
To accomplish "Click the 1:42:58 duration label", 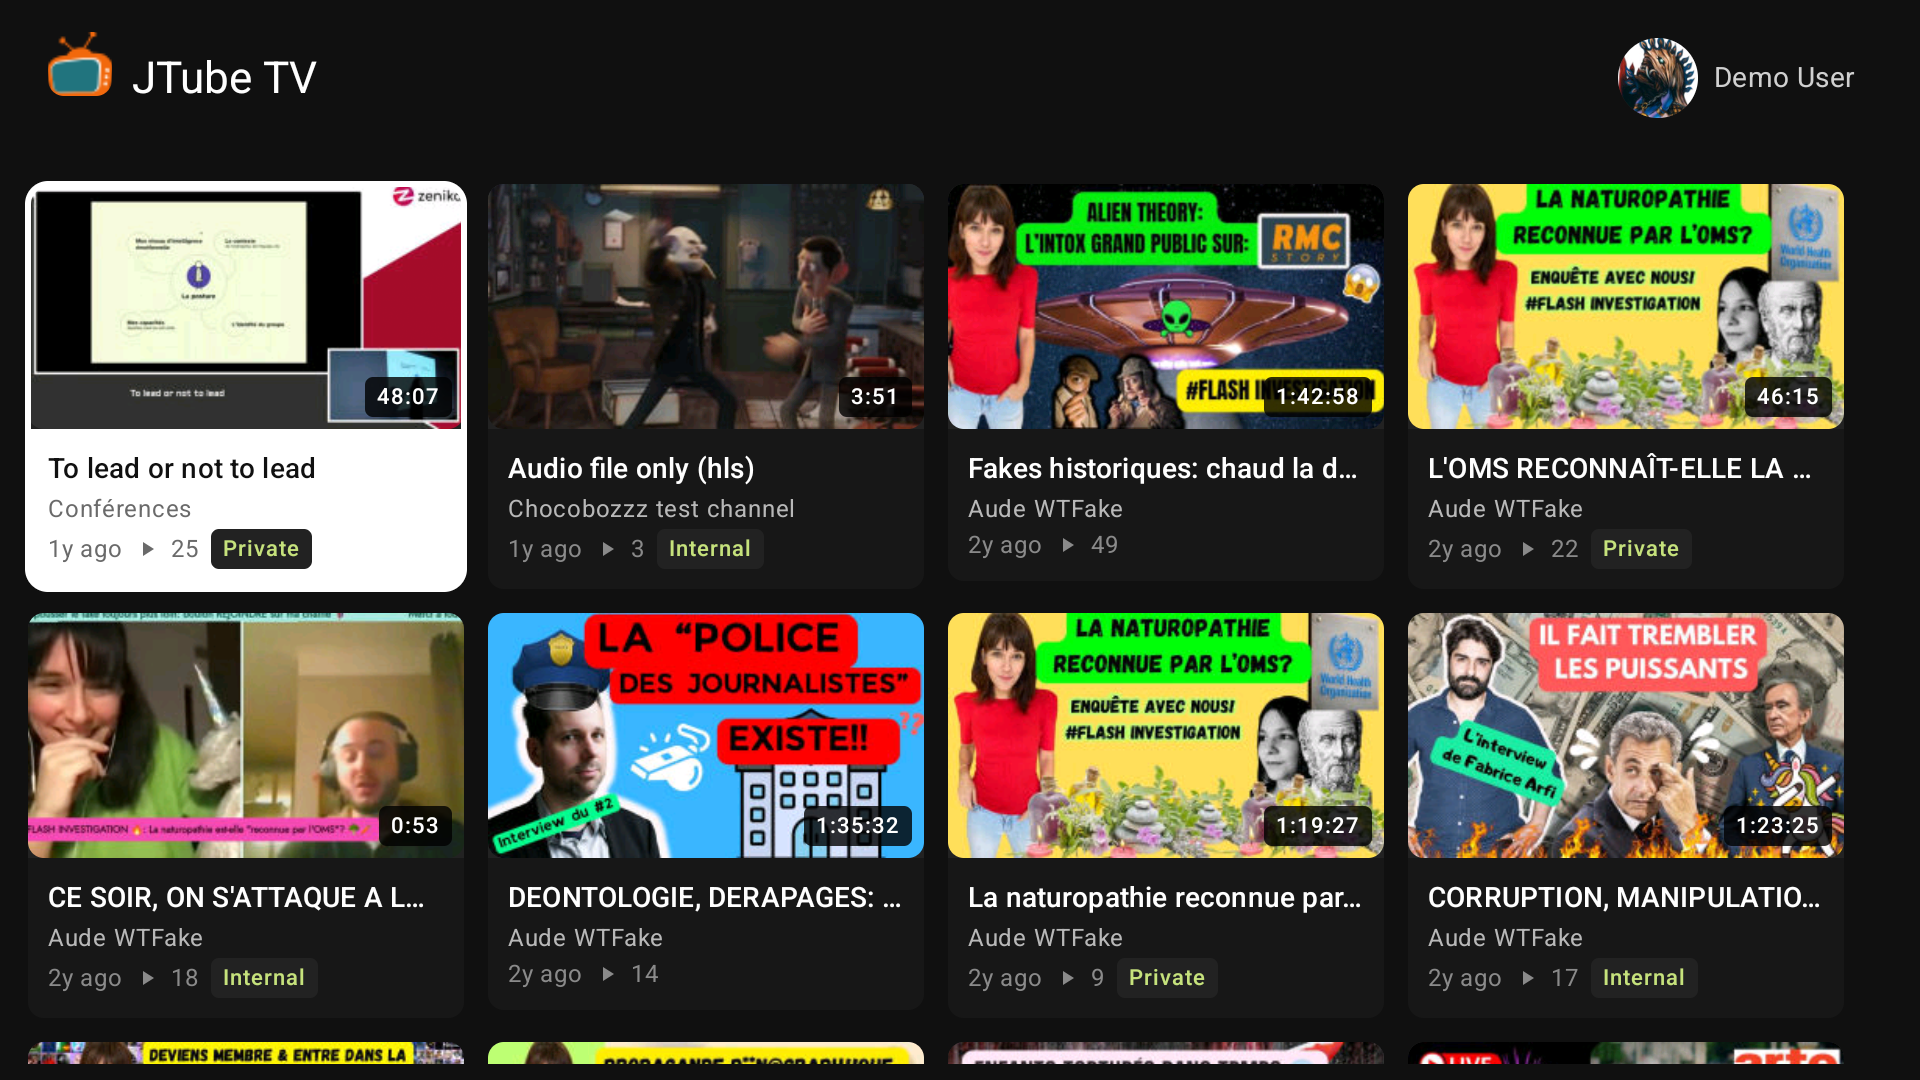I will pos(1318,397).
